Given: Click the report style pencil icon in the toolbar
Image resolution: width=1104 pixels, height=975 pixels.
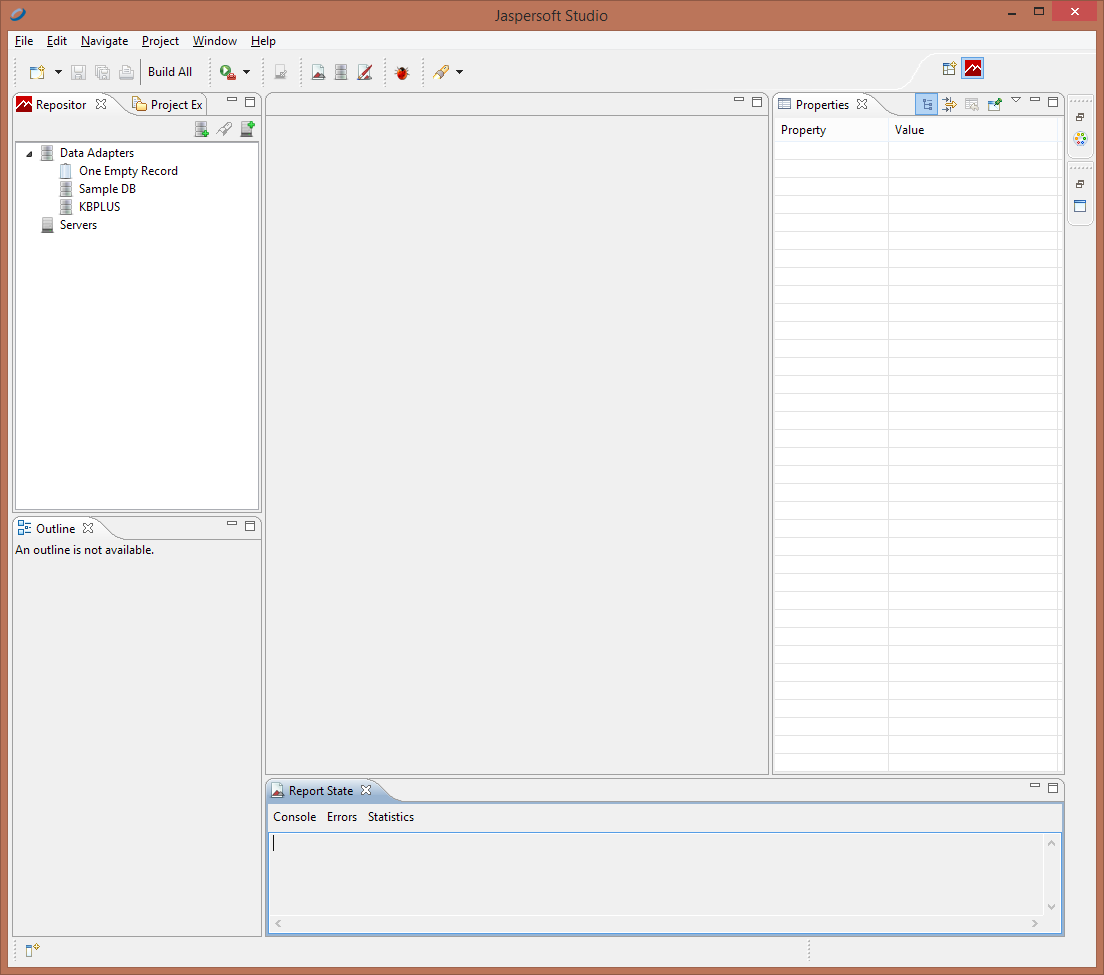Looking at the screenshot, I should [x=364, y=72].
